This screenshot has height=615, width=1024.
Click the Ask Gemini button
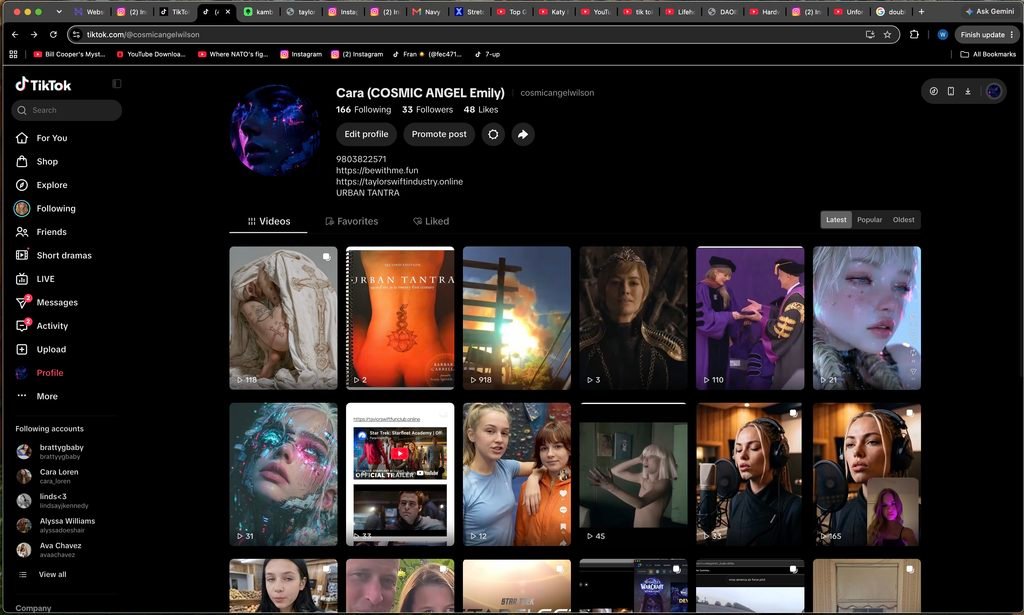point(989,12)
